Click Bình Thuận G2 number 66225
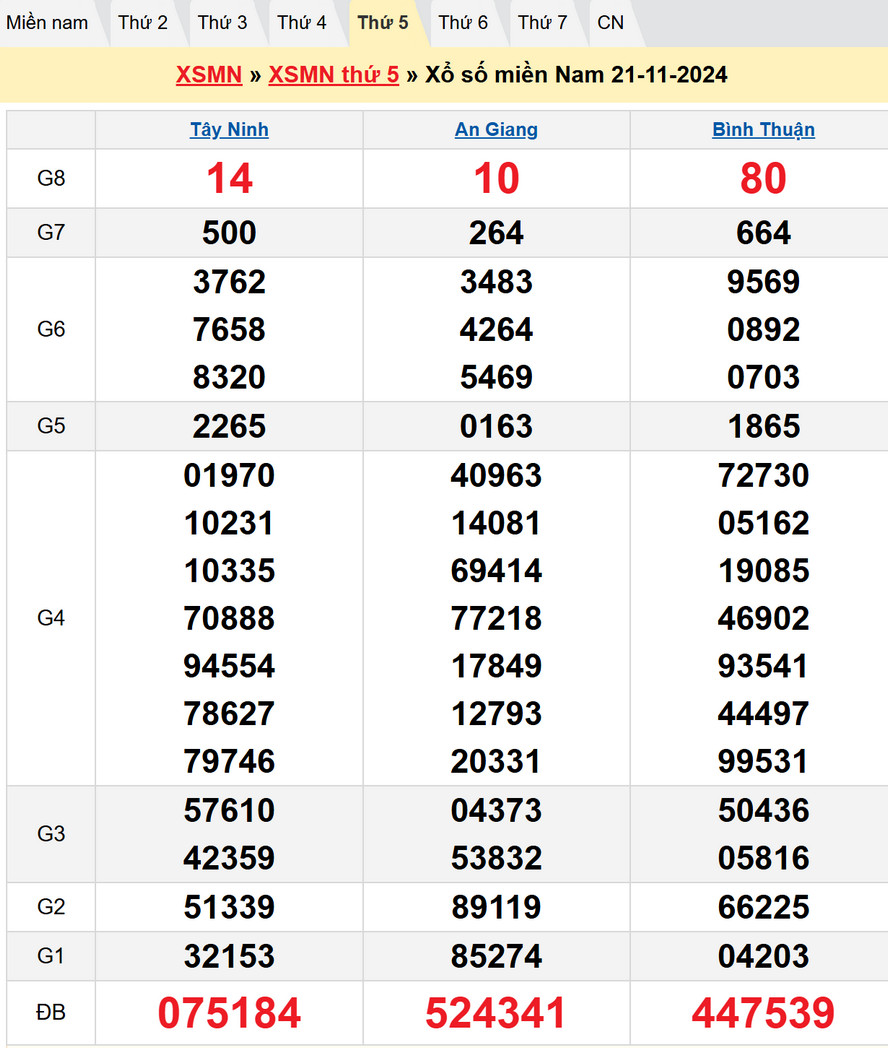888x1048 pixels. pyautogui.click(x=763, y=907)
